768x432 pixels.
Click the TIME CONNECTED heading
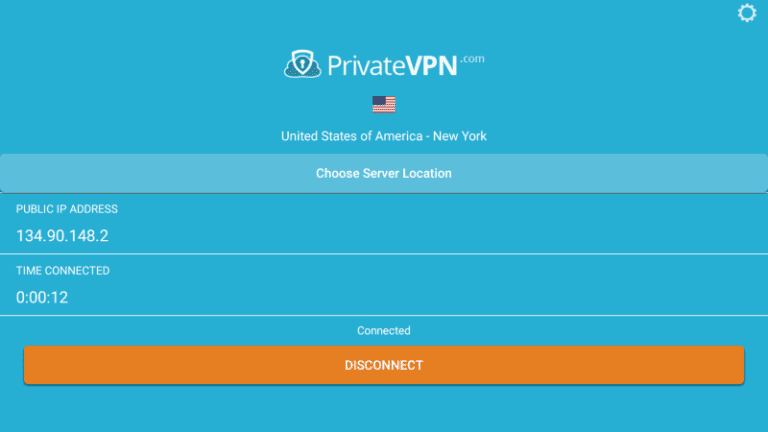click(63, 270)
